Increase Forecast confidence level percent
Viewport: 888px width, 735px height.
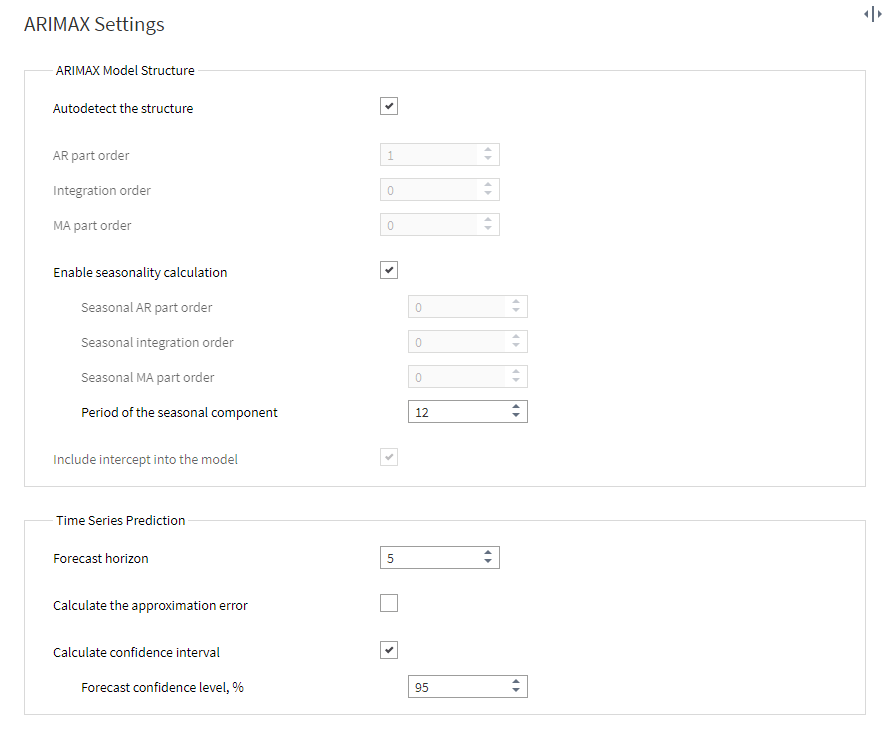pyautogui.click(x=515, y=682)
